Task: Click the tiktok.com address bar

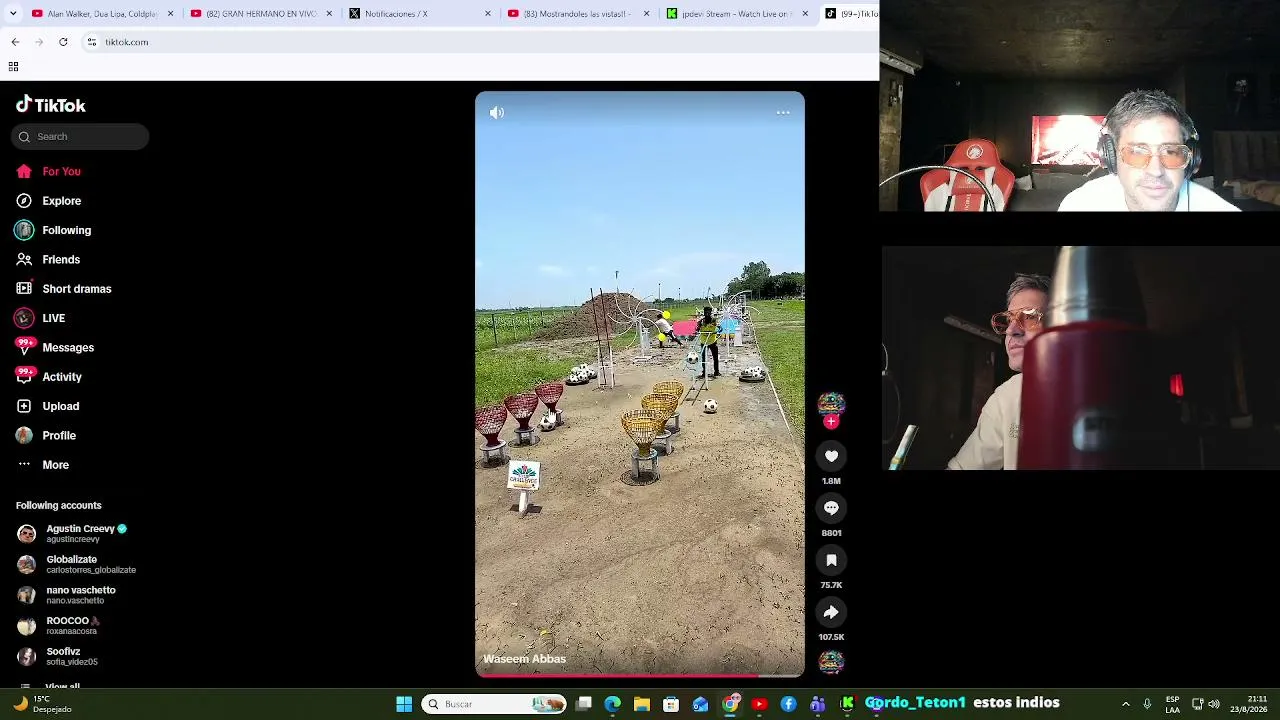Action: pos(480,42)
